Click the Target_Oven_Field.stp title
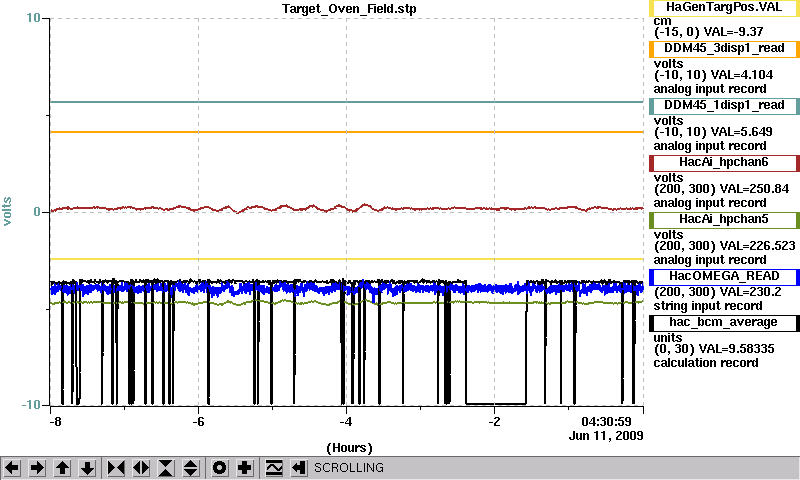This screenshot has width=800, height=480. (x=349, y=9)
